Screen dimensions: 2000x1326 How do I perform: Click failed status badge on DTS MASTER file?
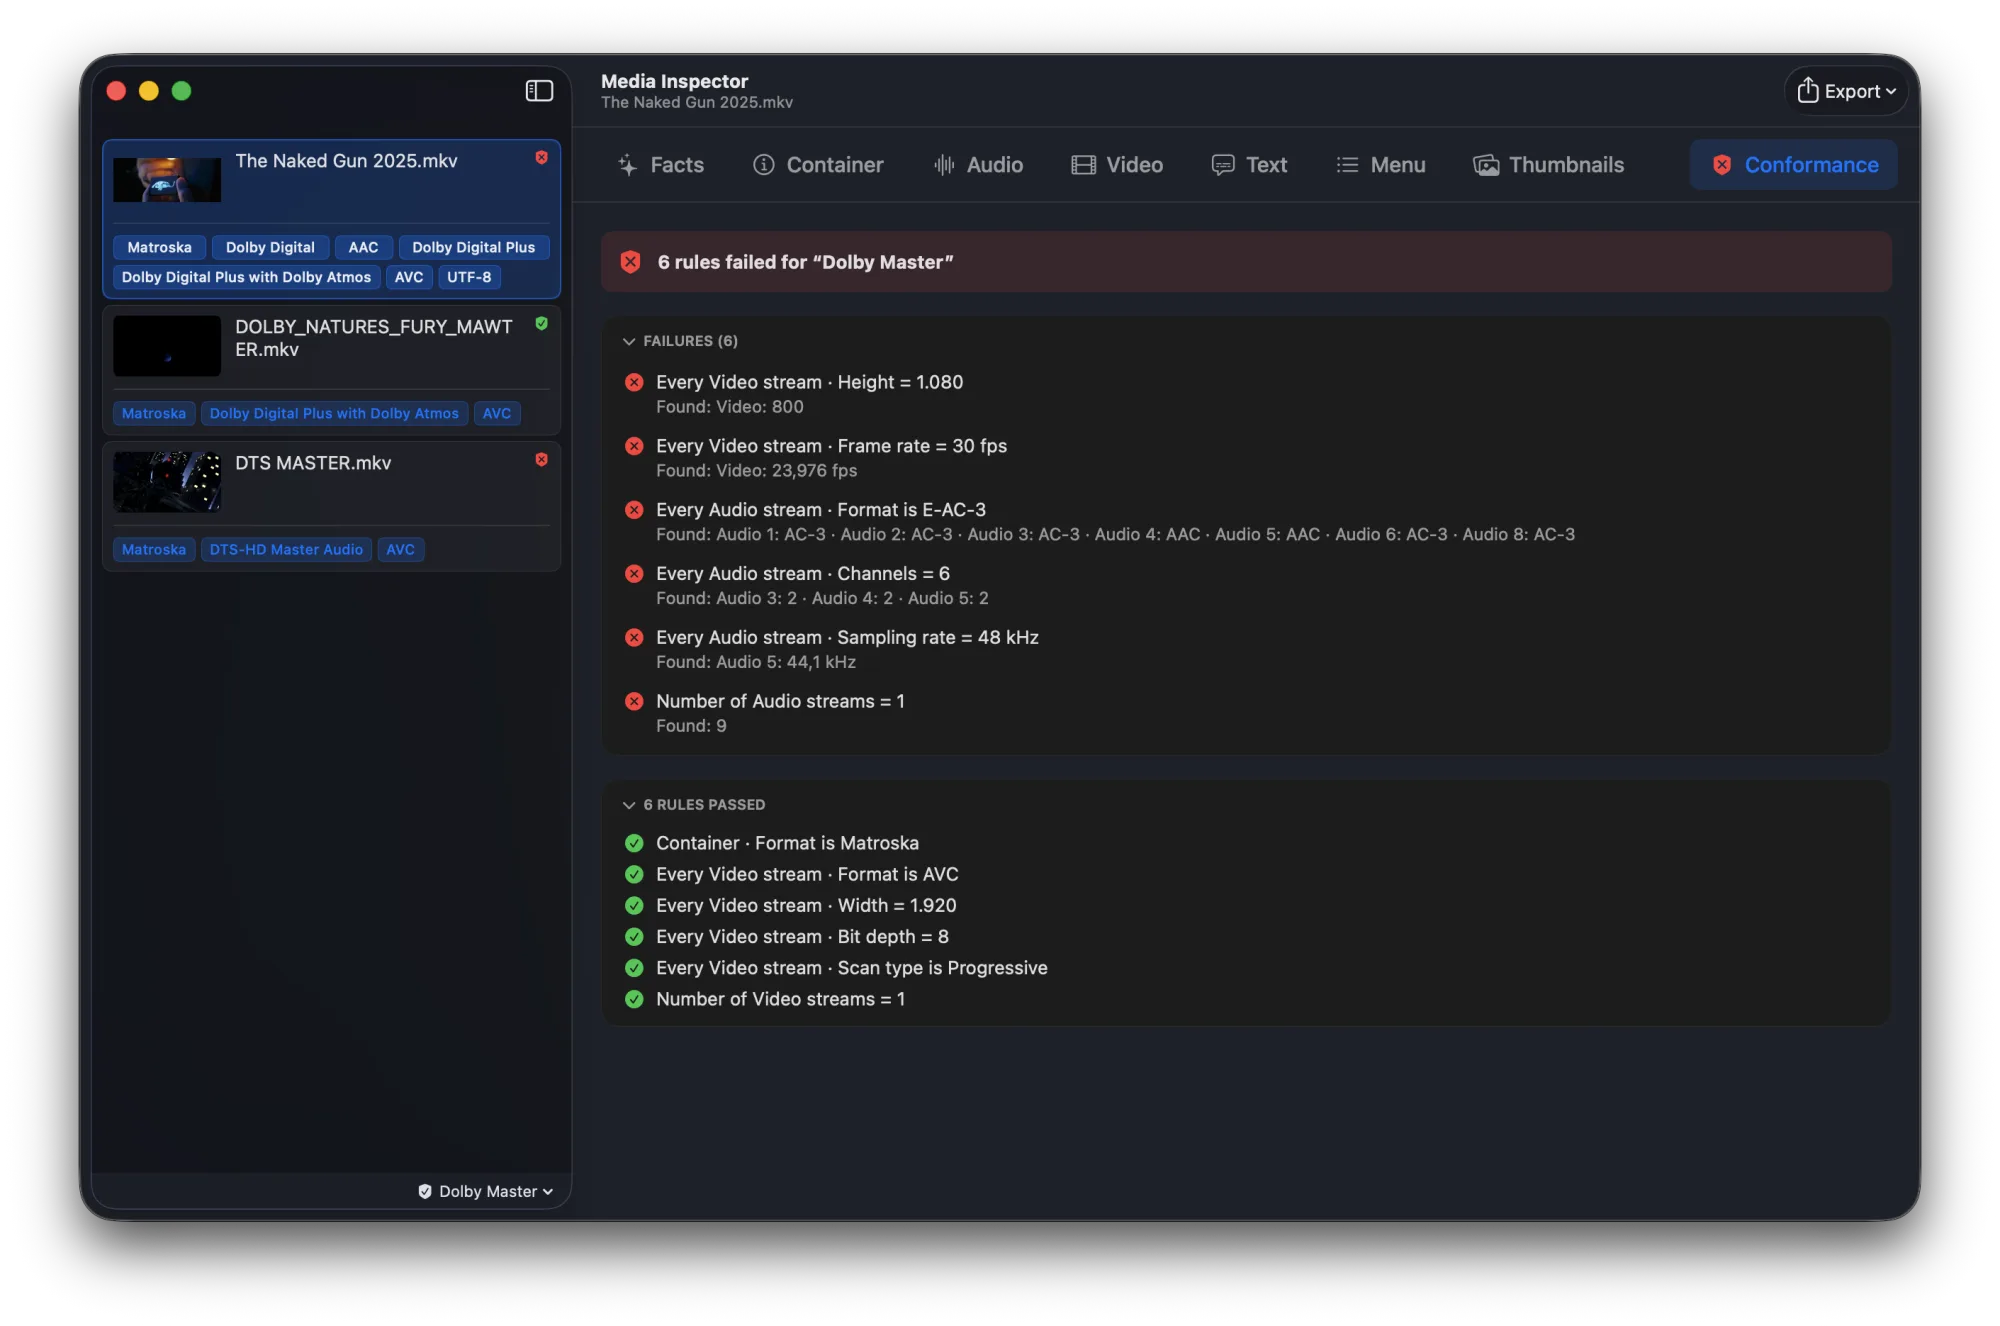(x=541, y=460)
